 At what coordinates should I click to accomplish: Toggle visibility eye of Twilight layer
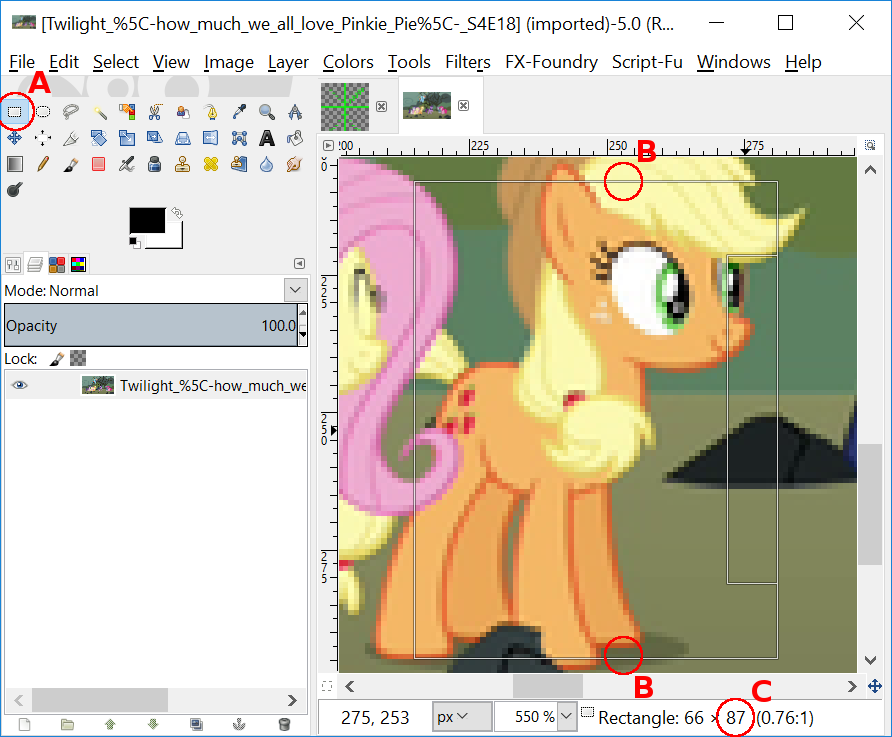20,385
